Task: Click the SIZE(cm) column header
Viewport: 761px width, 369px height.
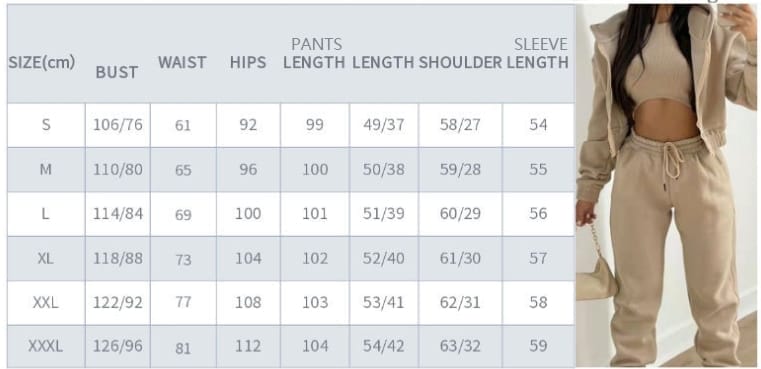Action: click(42, 62)
